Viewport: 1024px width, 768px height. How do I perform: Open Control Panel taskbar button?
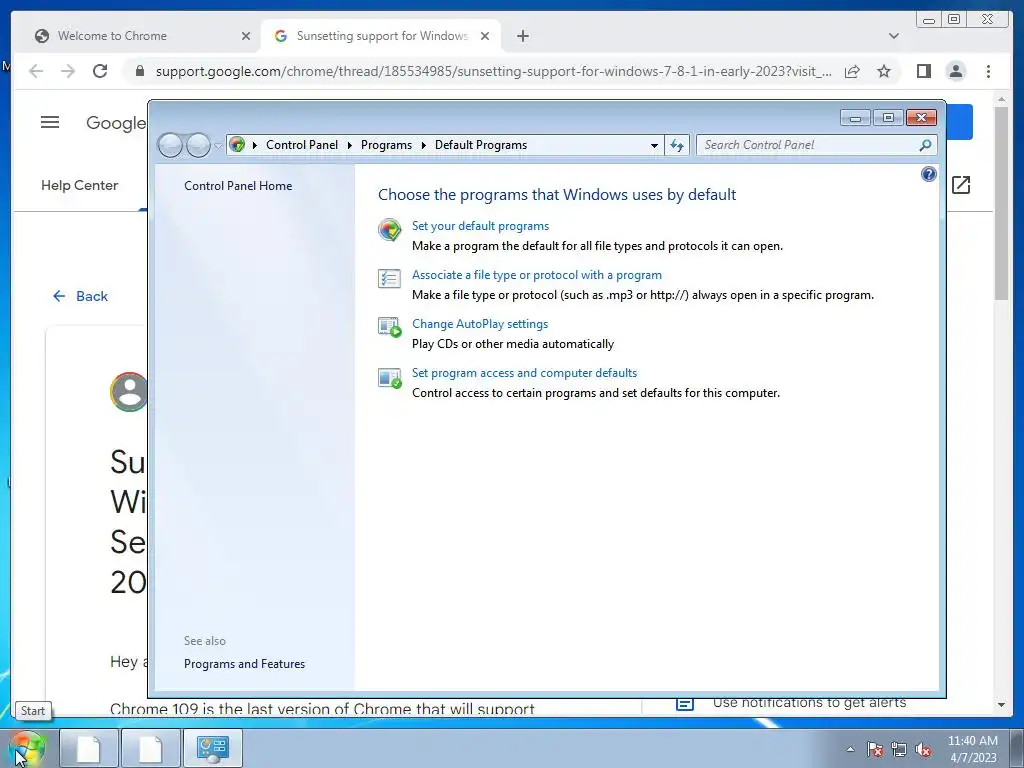click(x=213, y=748)
